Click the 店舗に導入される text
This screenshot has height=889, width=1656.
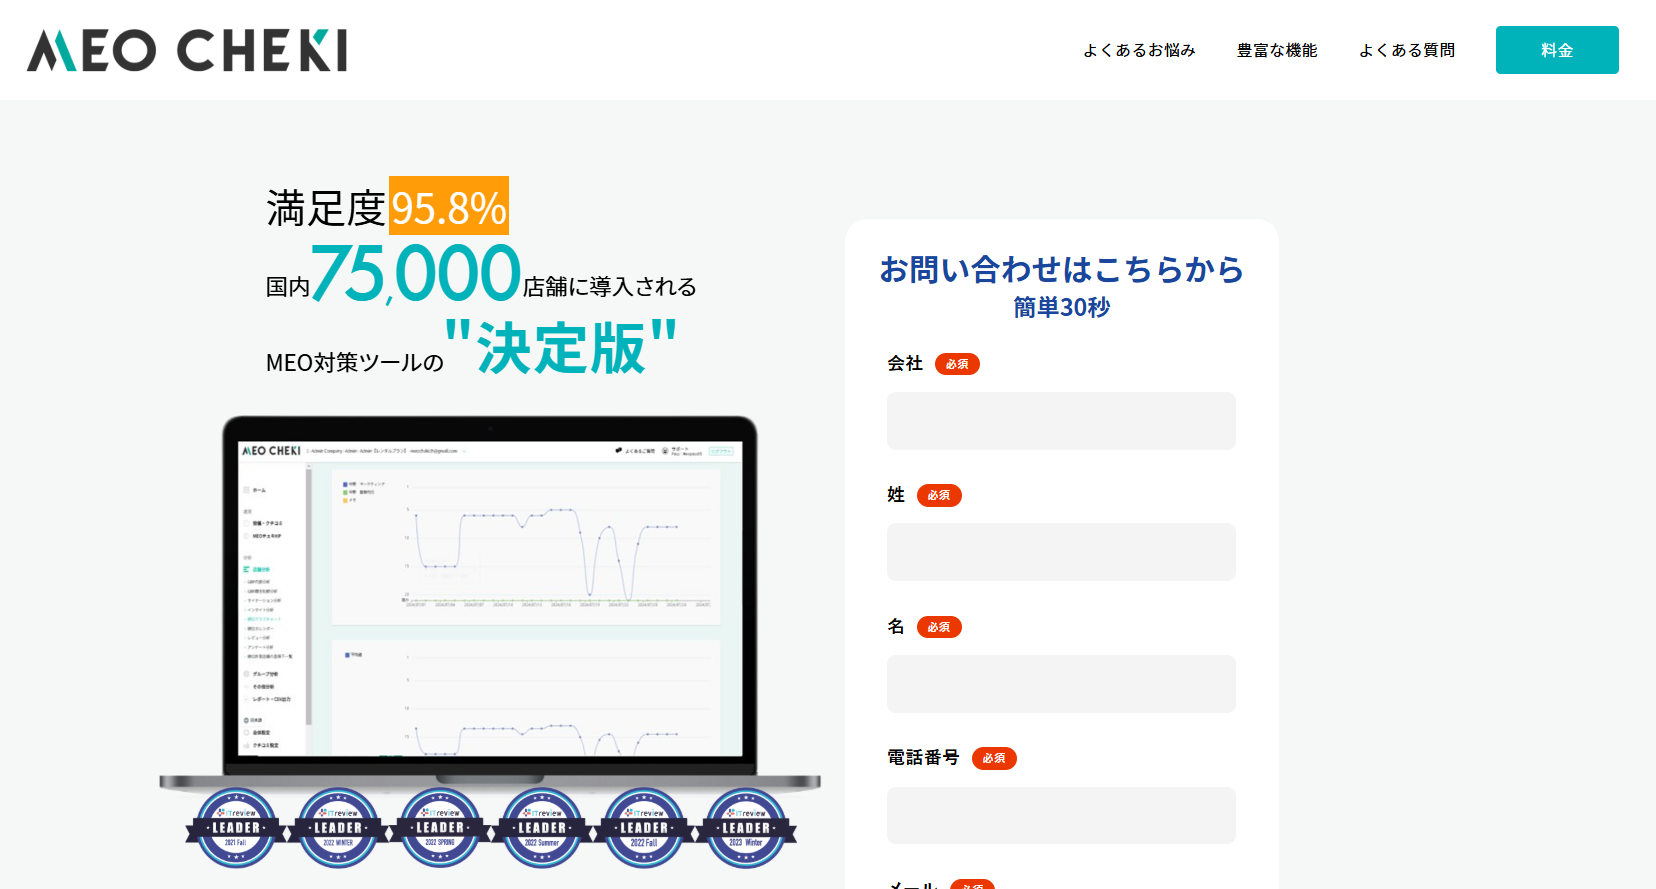click(610, 287)
